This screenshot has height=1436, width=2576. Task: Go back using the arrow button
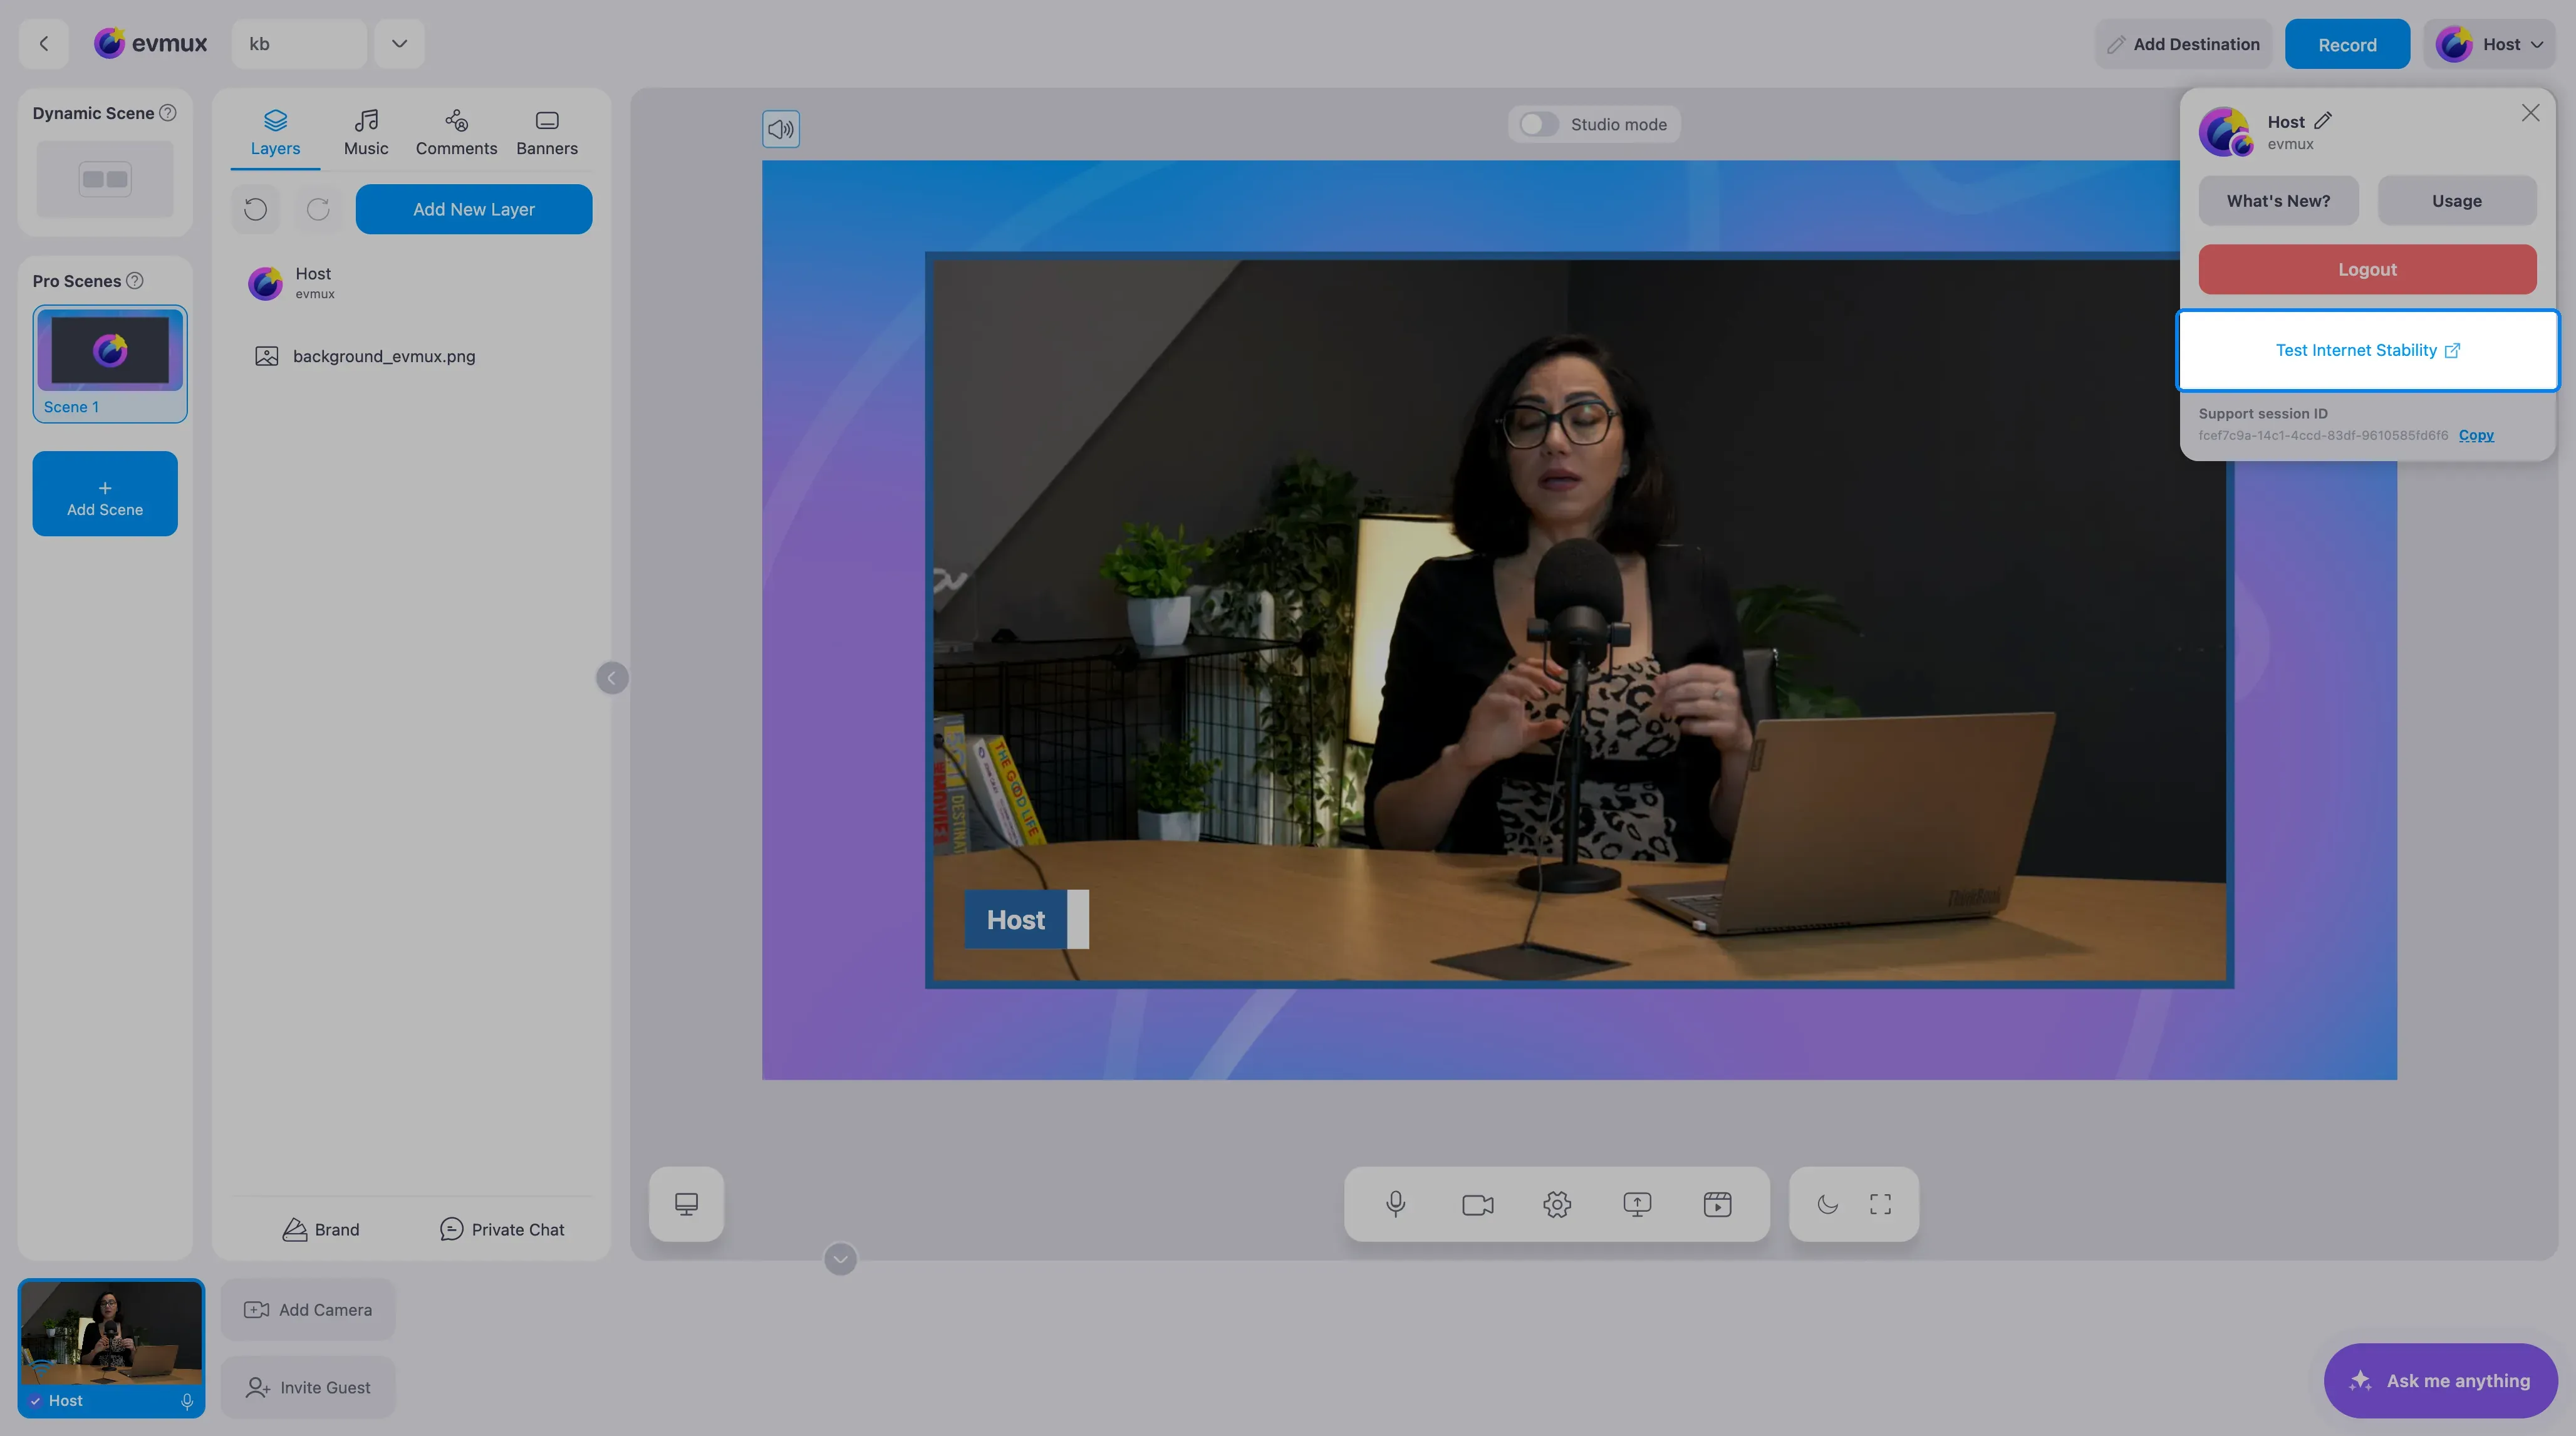(43, 44)
